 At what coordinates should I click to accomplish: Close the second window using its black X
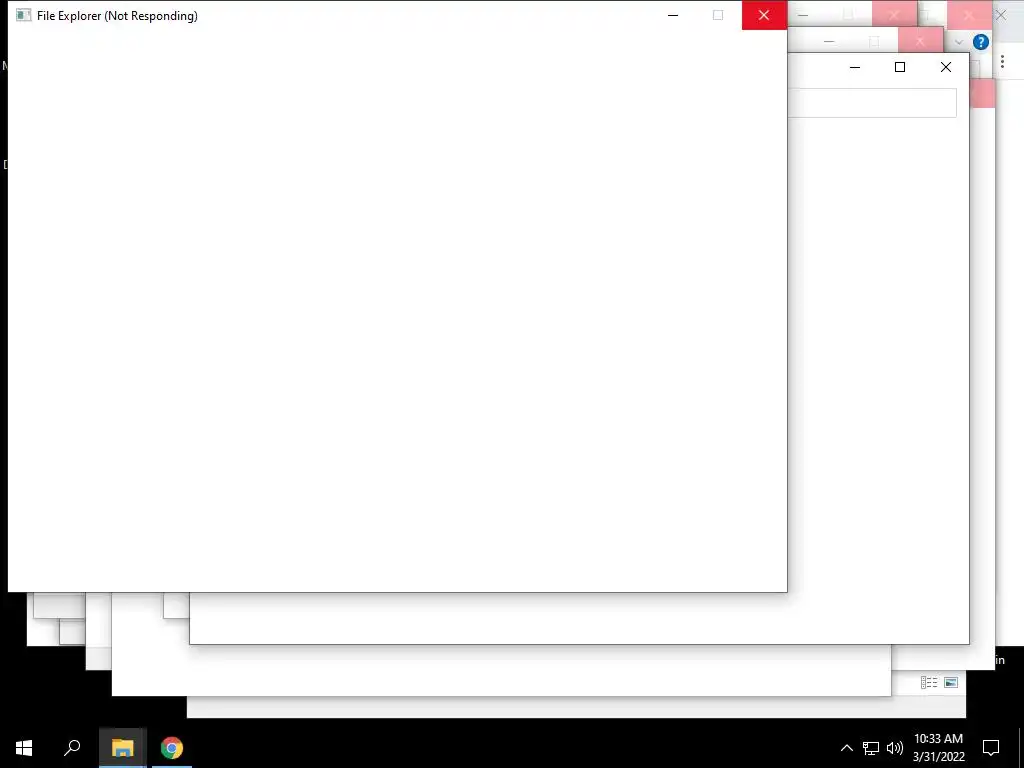[x=946, y=67]
